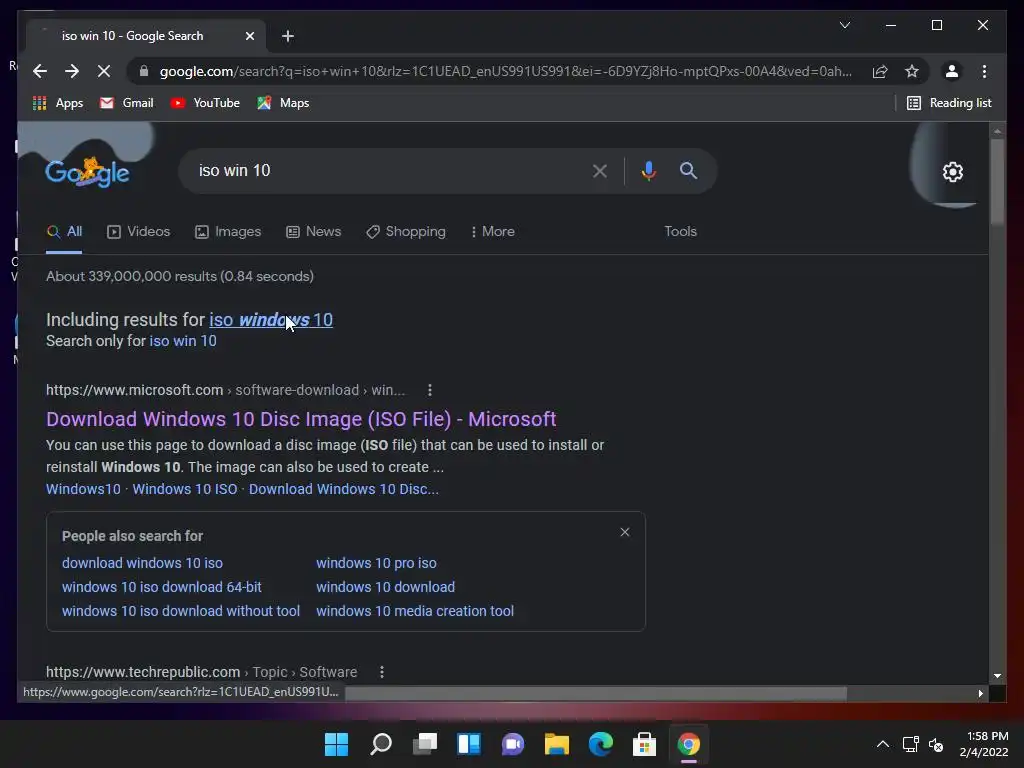Open the Windows Start menu

pos(336,744)
